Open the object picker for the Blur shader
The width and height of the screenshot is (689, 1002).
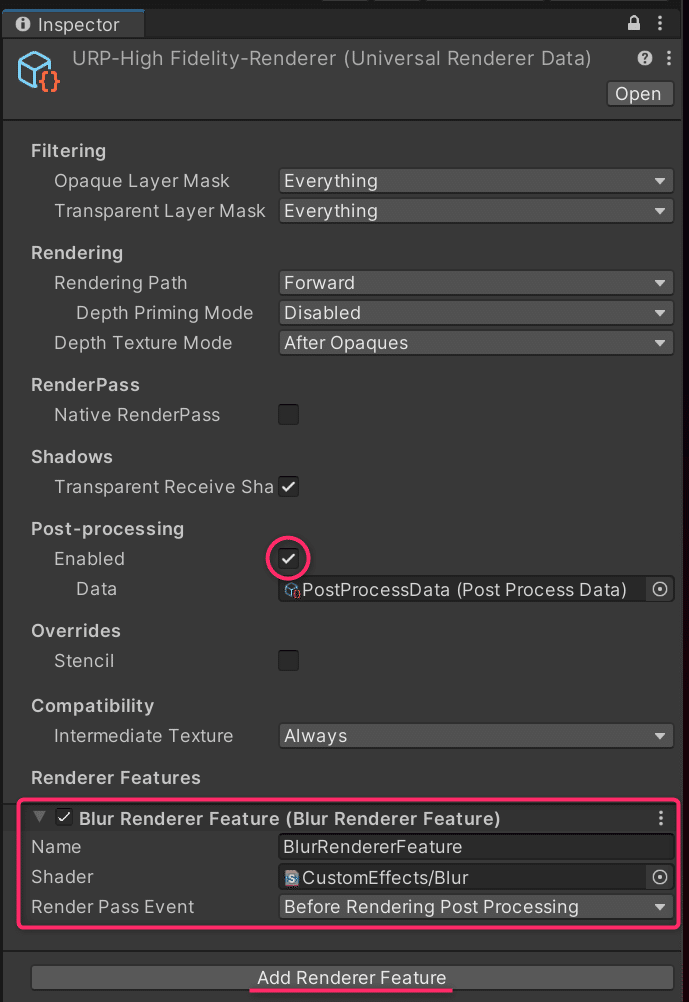click(x=660, y=877)
